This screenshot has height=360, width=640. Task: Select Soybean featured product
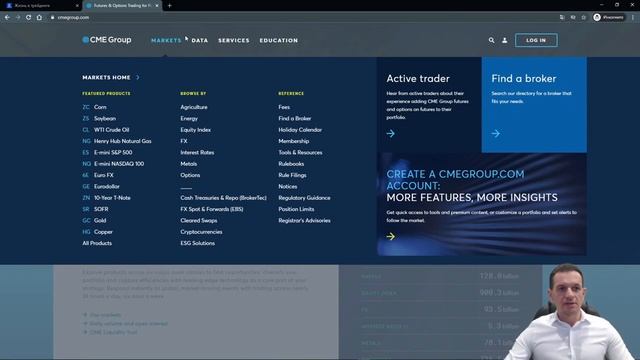105,118
